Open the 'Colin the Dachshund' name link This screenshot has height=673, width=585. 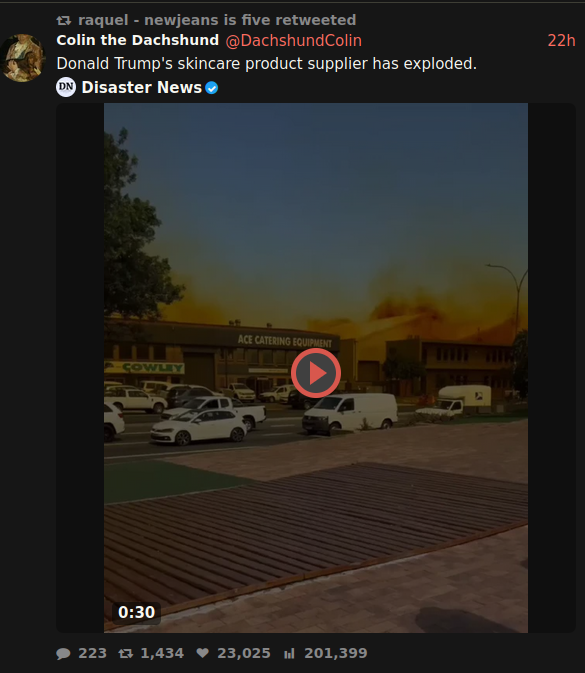coord(138,40)
